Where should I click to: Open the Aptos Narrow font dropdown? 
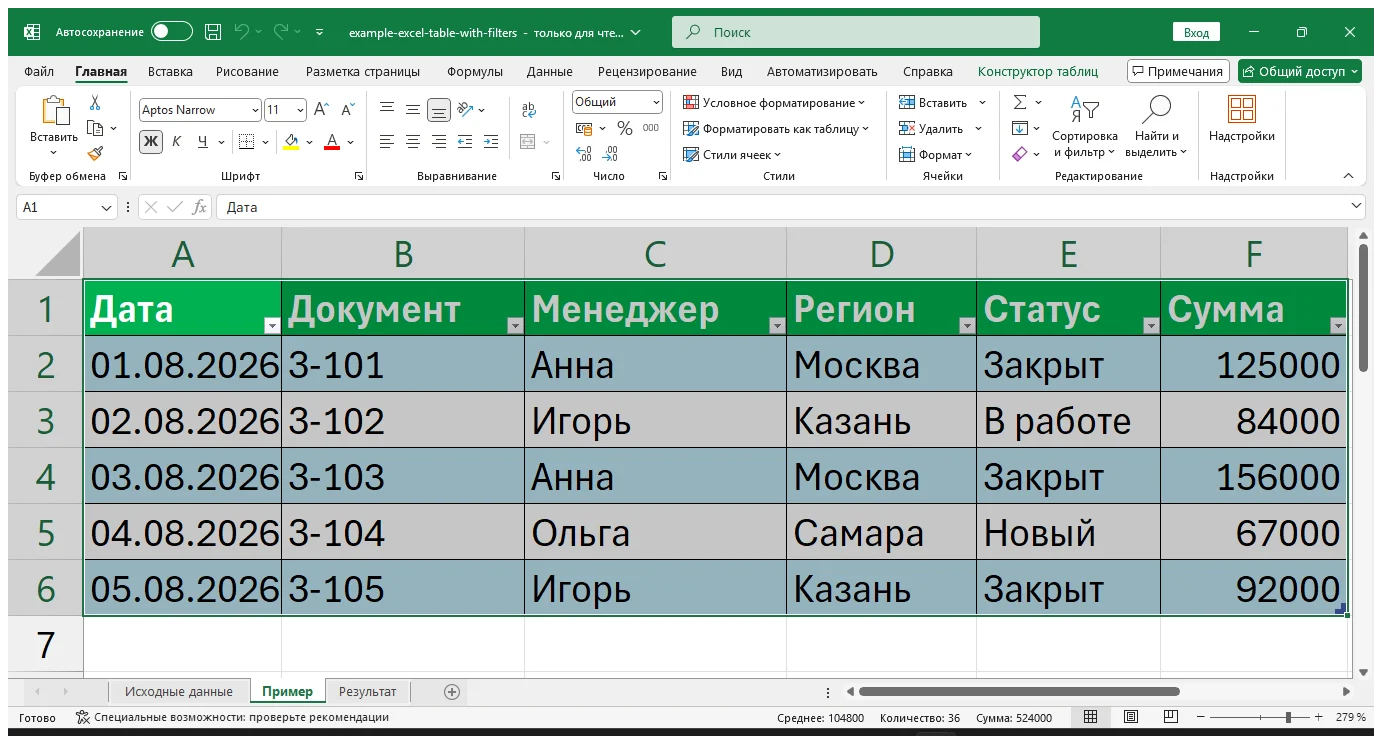tap(253, 110)
